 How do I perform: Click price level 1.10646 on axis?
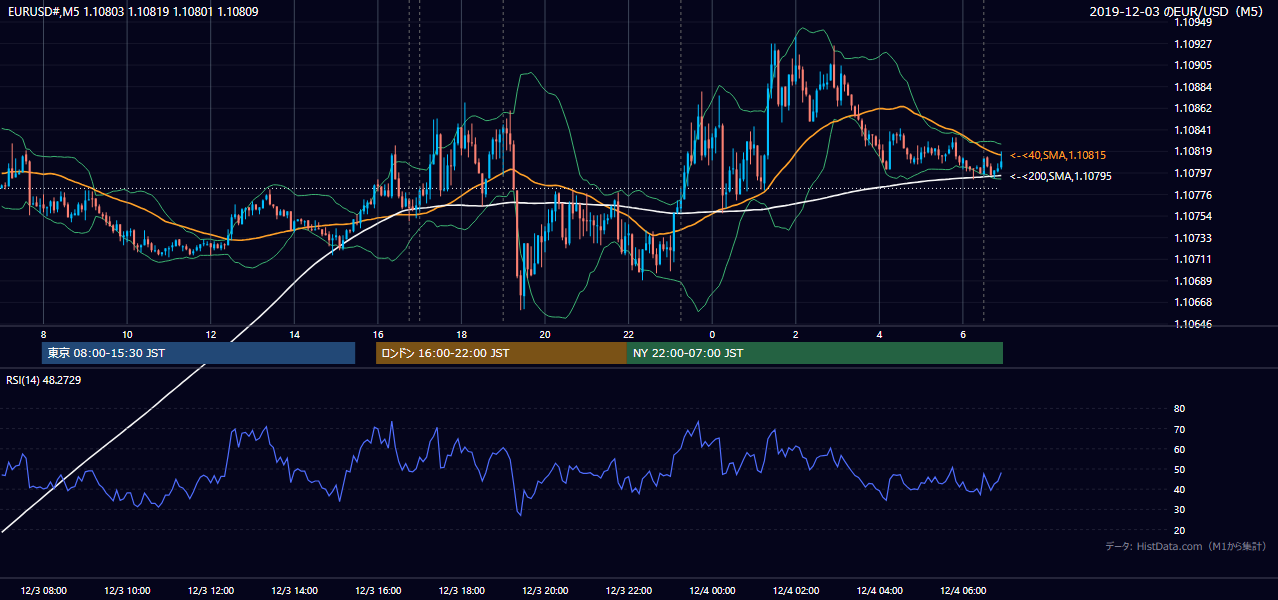(x=1192, y=324)
